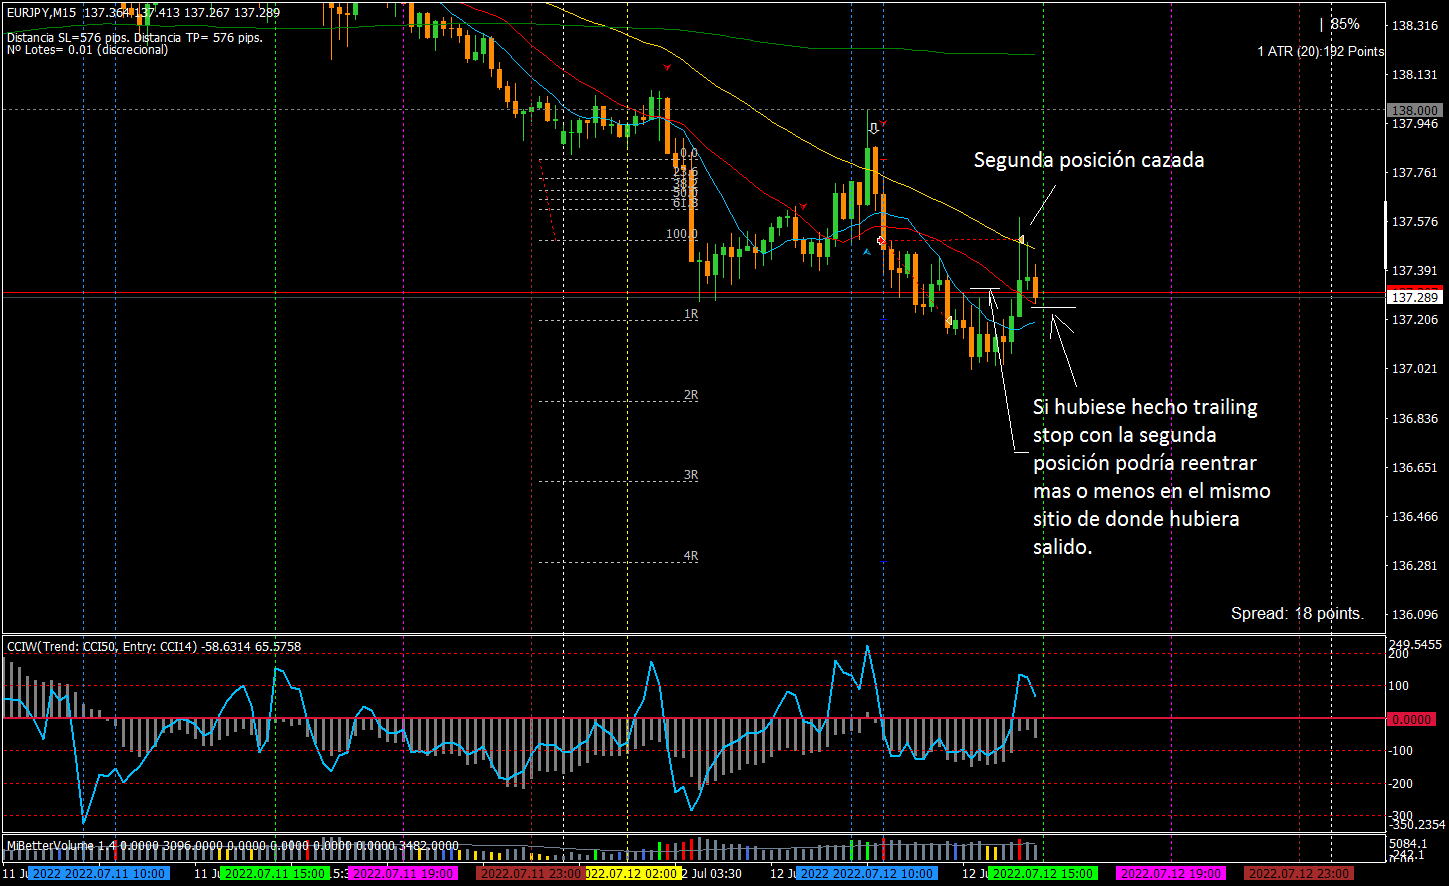The height and width of the screenshot is (886, 1449).
Task: Select the 2022.07.12 02:00 yellow time label
Action: click(632, 873)
